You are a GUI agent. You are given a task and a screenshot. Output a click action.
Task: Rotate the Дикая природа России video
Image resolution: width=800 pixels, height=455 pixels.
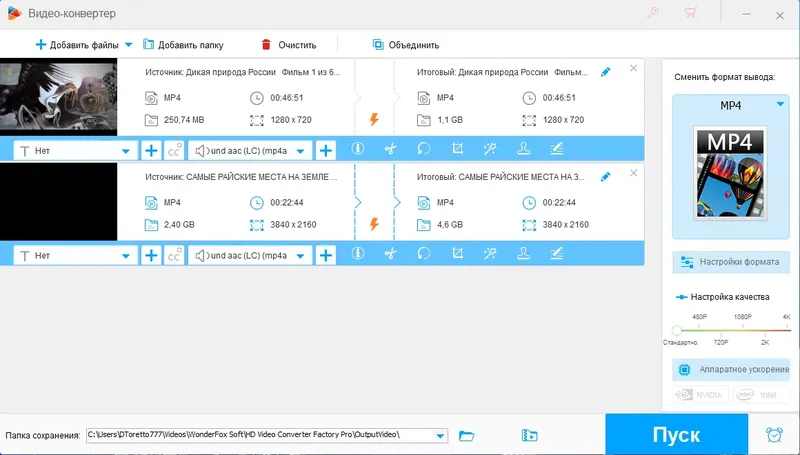pos(423,148)
